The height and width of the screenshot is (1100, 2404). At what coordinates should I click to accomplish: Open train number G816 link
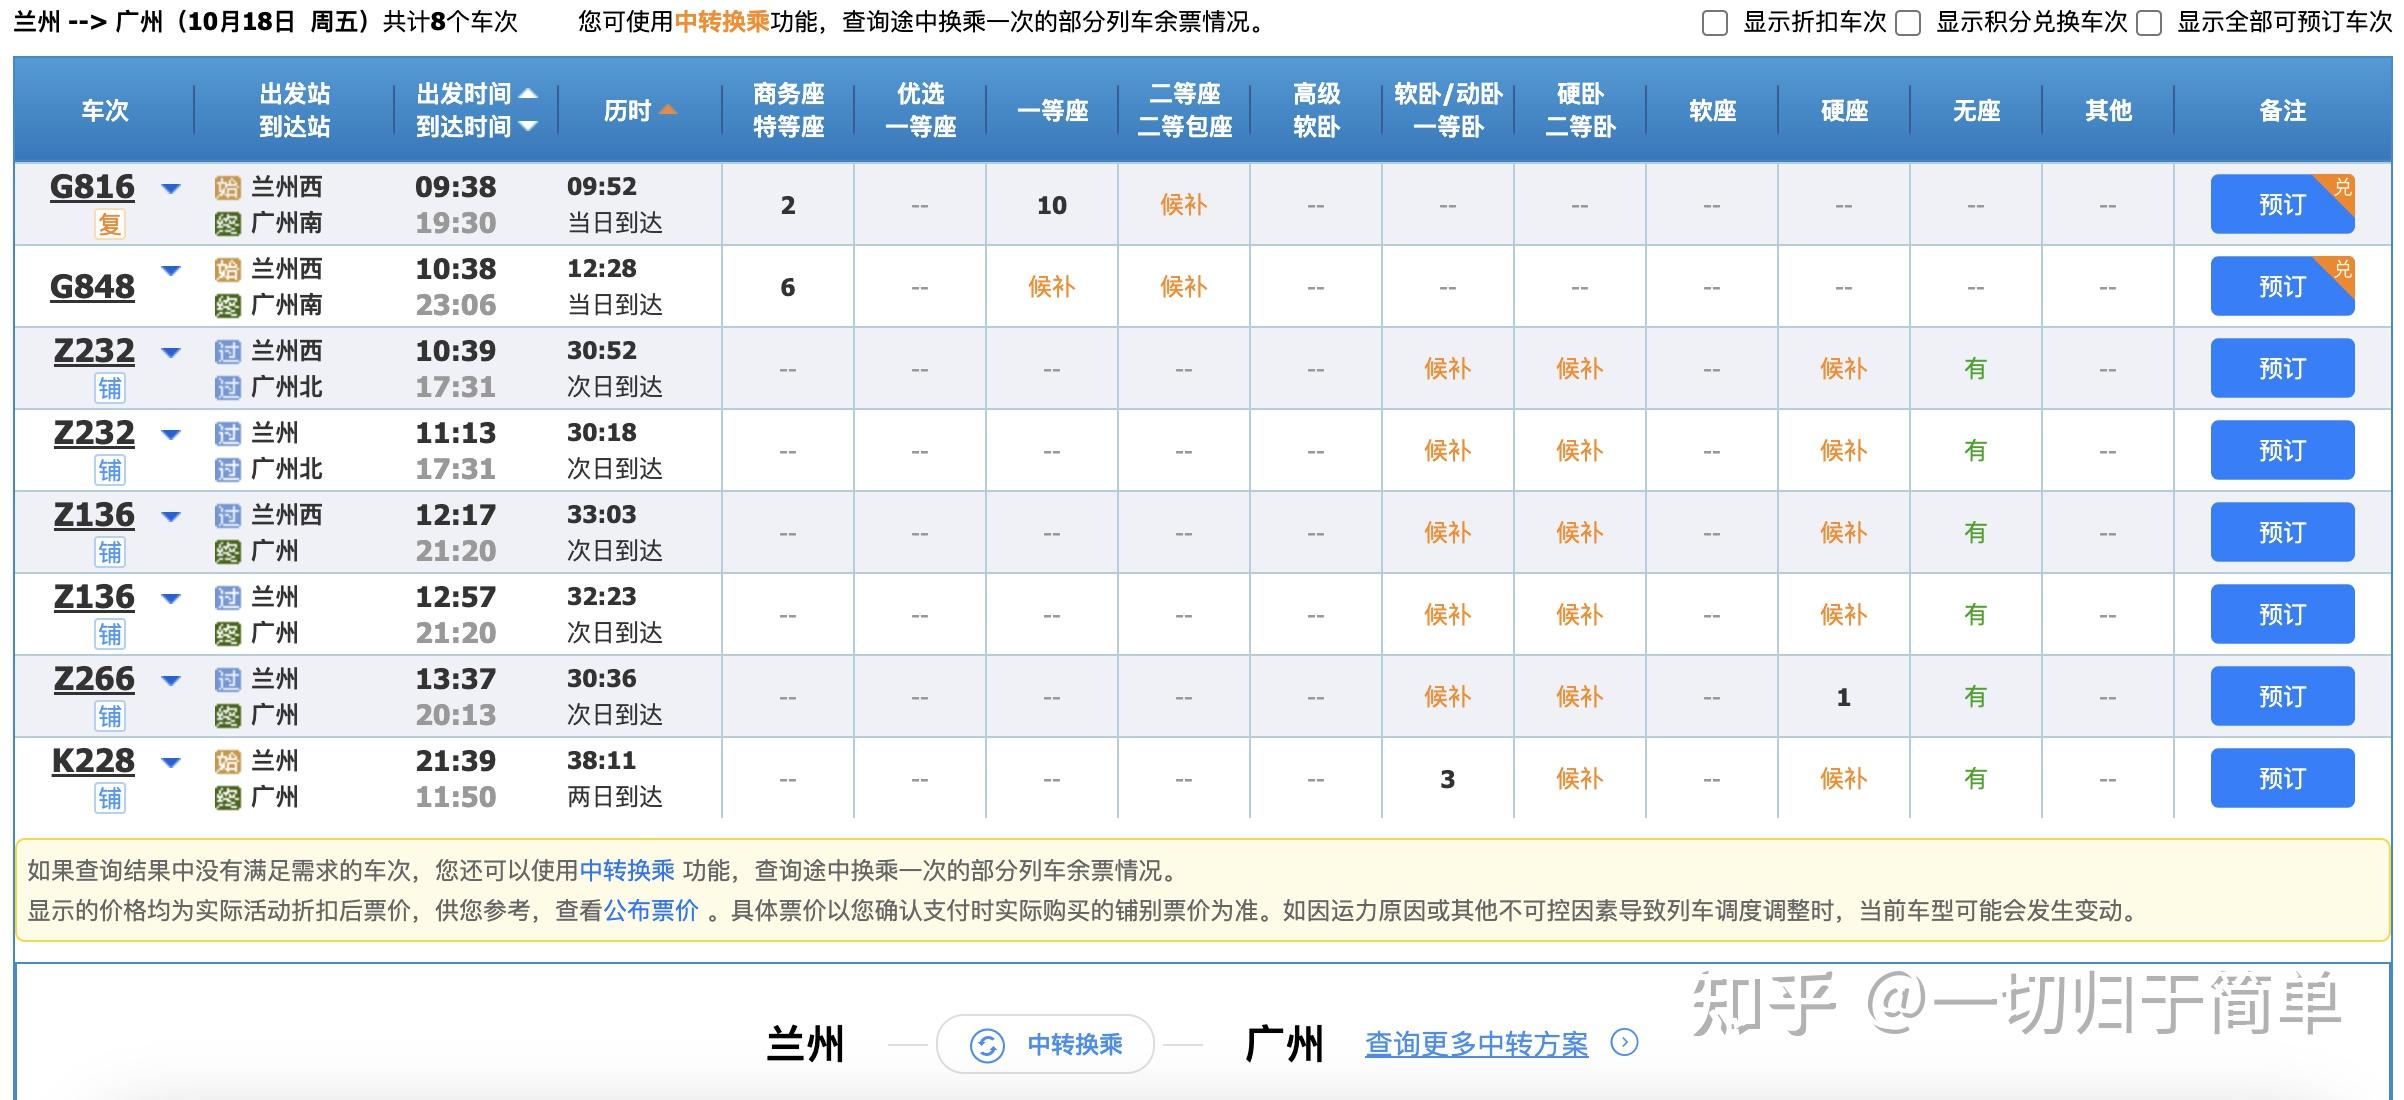[92, 187]
